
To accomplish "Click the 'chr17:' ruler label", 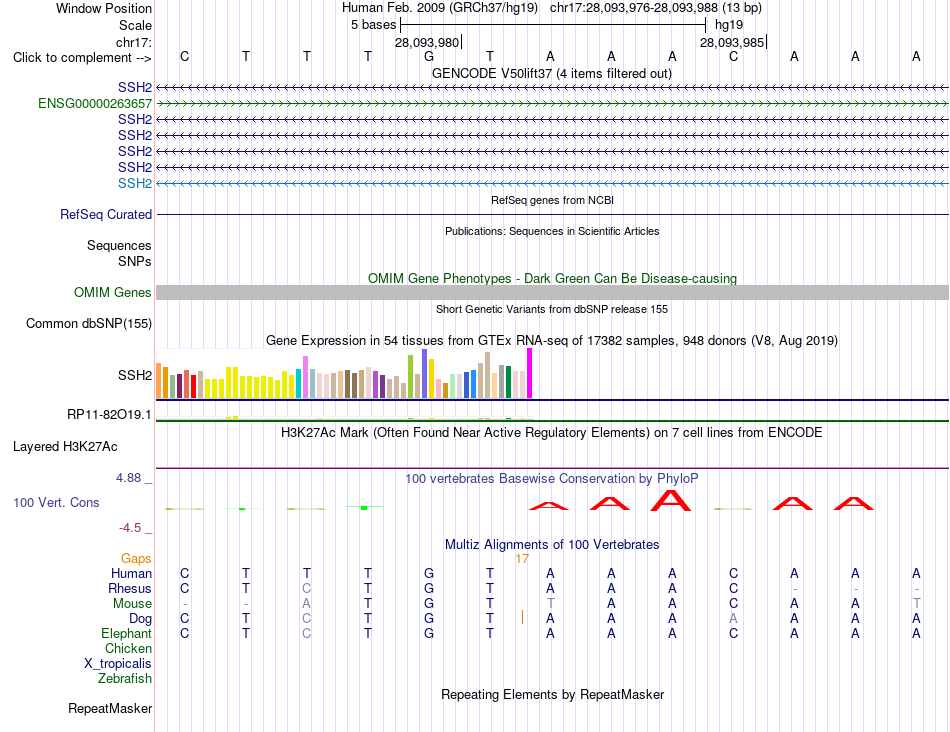I will (134, 42).
